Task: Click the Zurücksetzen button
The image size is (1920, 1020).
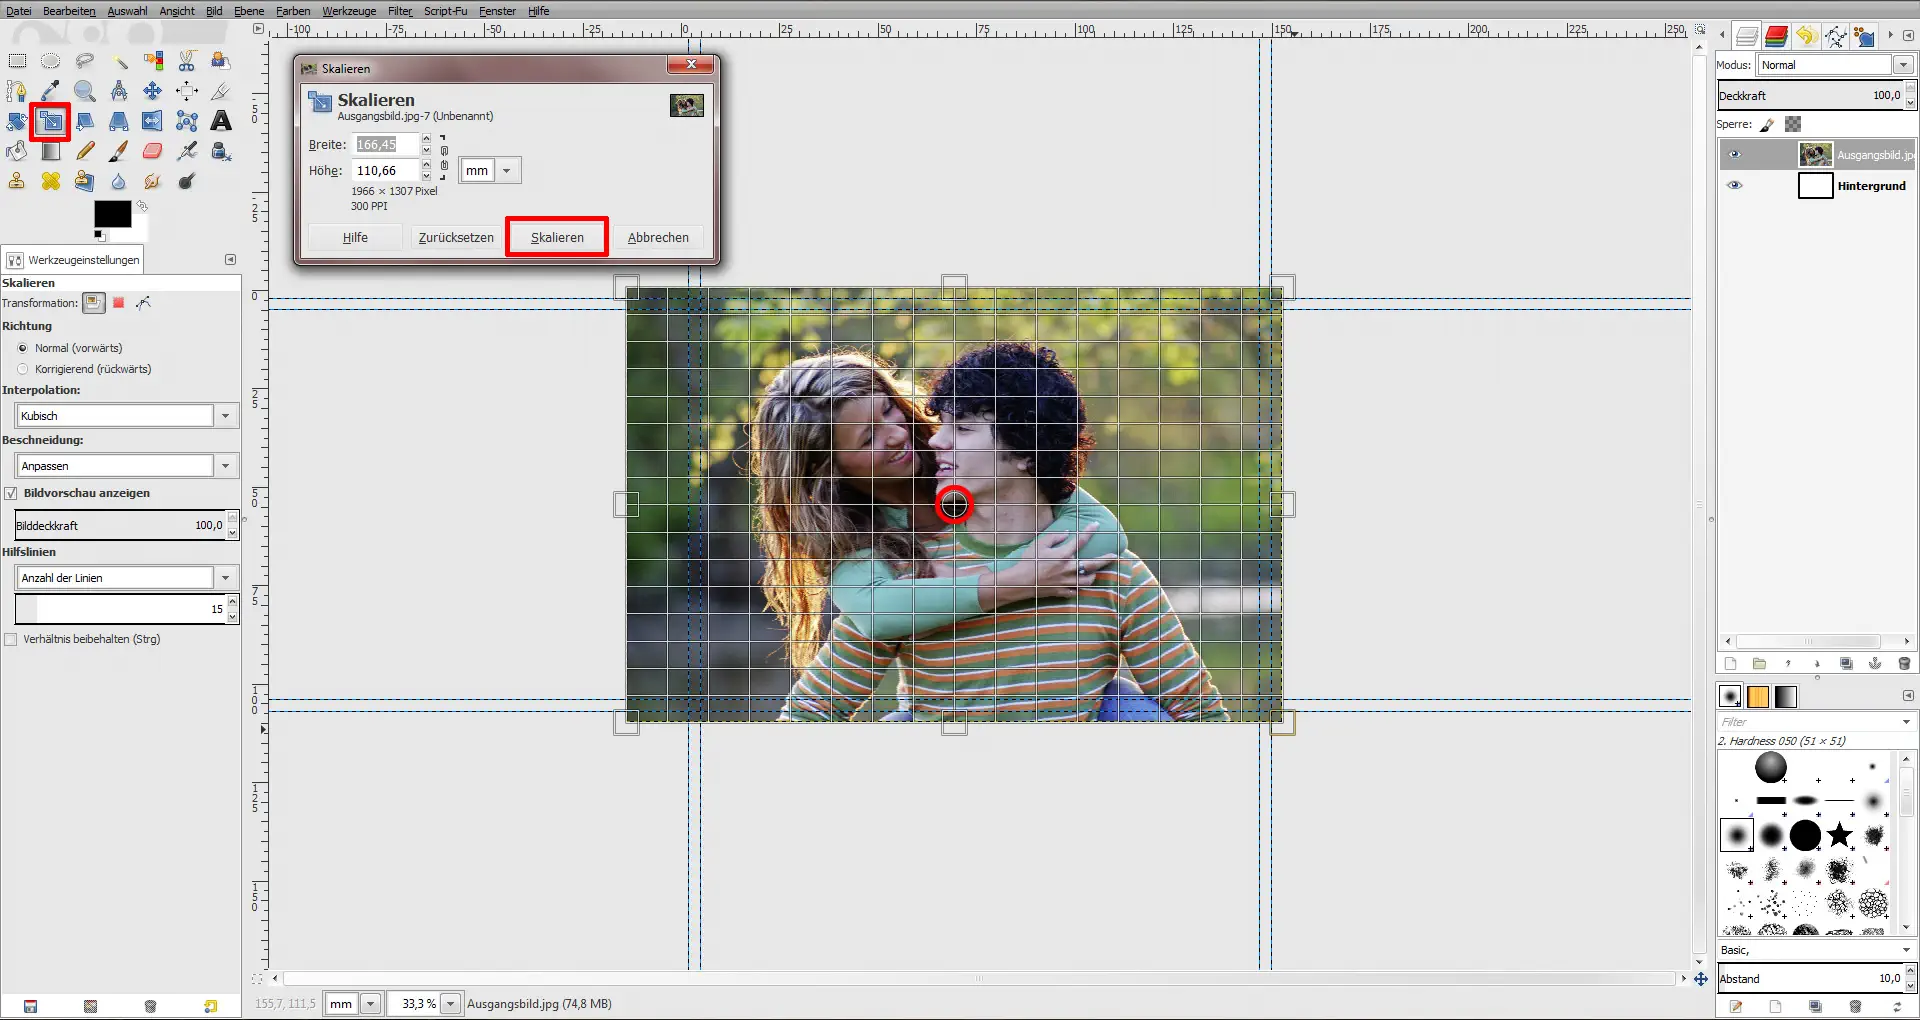Action: (455, 237)
